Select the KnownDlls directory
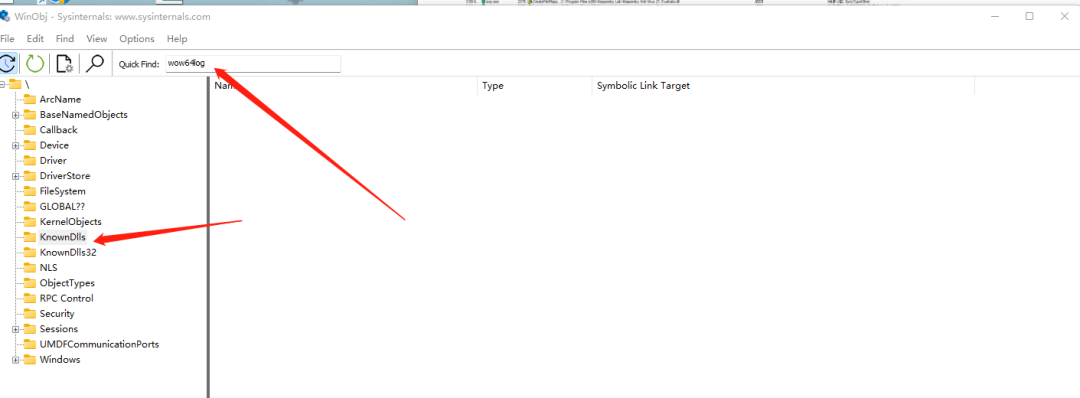This screenshot has height=398, width=1080. [62, 237]
